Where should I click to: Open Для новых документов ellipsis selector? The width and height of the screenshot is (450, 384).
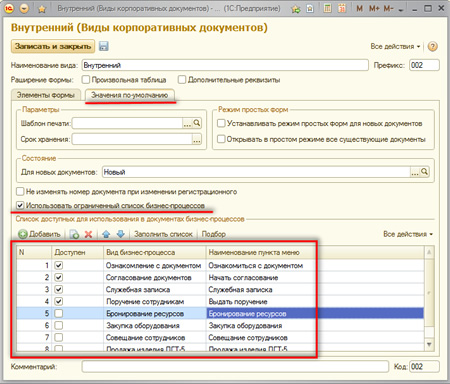(x=415, y=172)
